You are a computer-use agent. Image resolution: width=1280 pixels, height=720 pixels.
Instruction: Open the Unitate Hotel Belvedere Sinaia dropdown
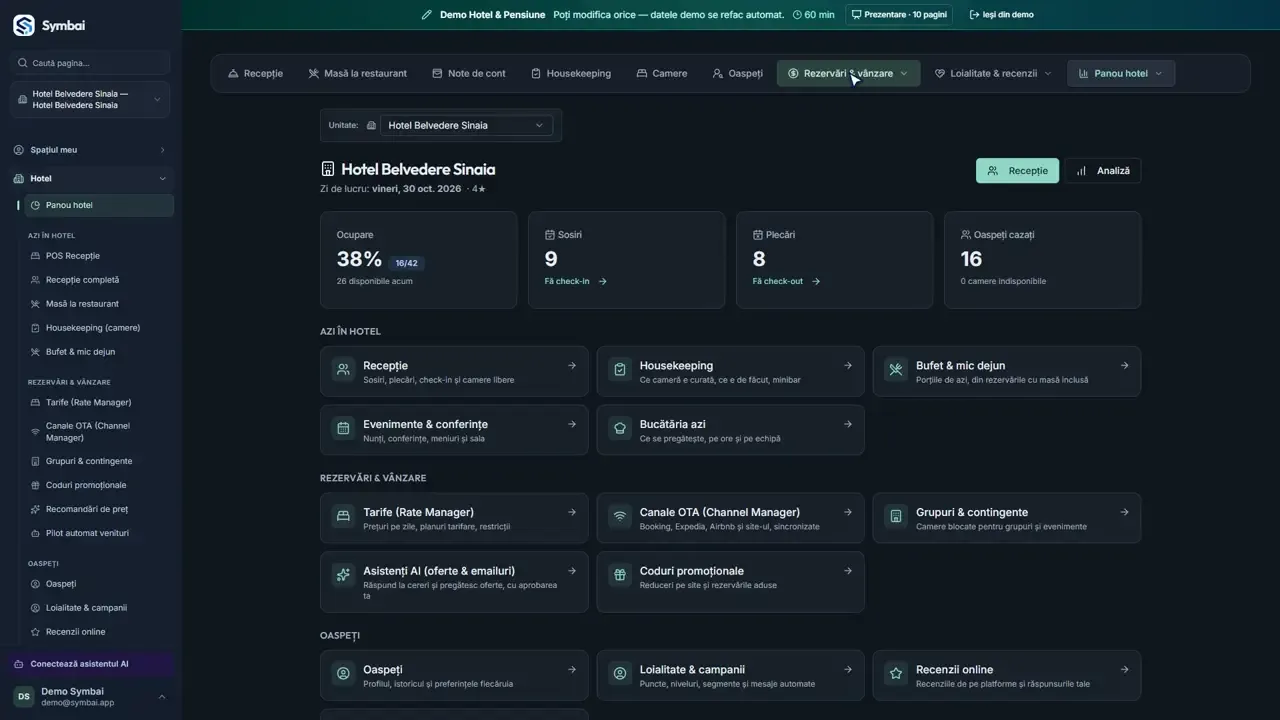(466, 125)
